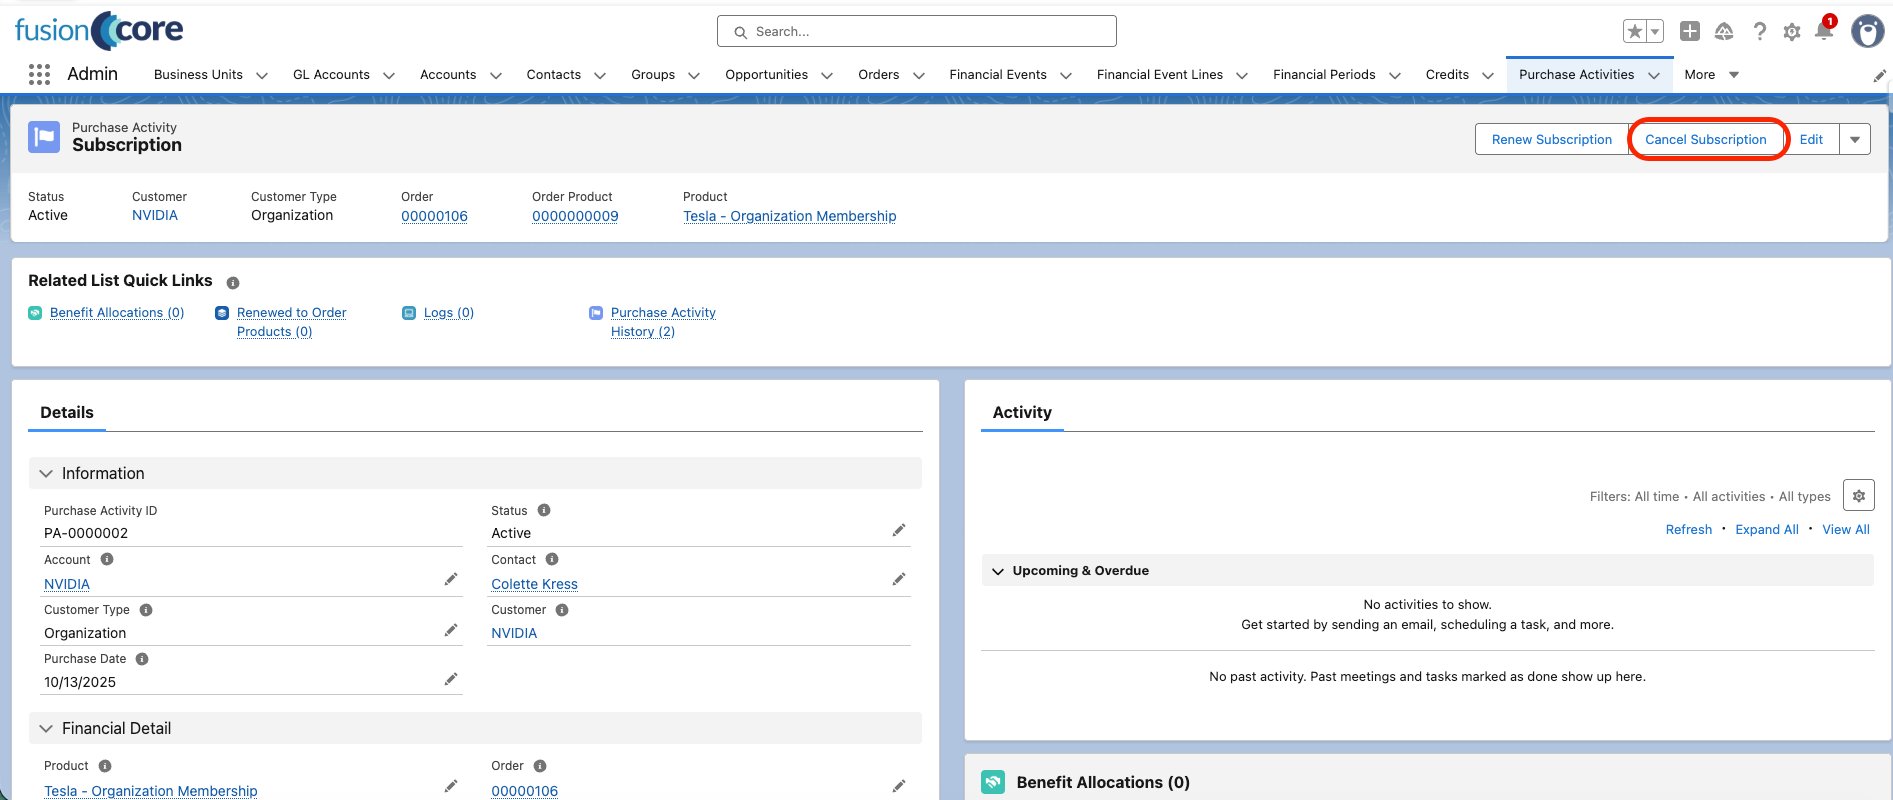This screenshot has height=800, width=1893.
Task: Show info tooltip for Related List Quick Links
Action: (x=233, y=283)
